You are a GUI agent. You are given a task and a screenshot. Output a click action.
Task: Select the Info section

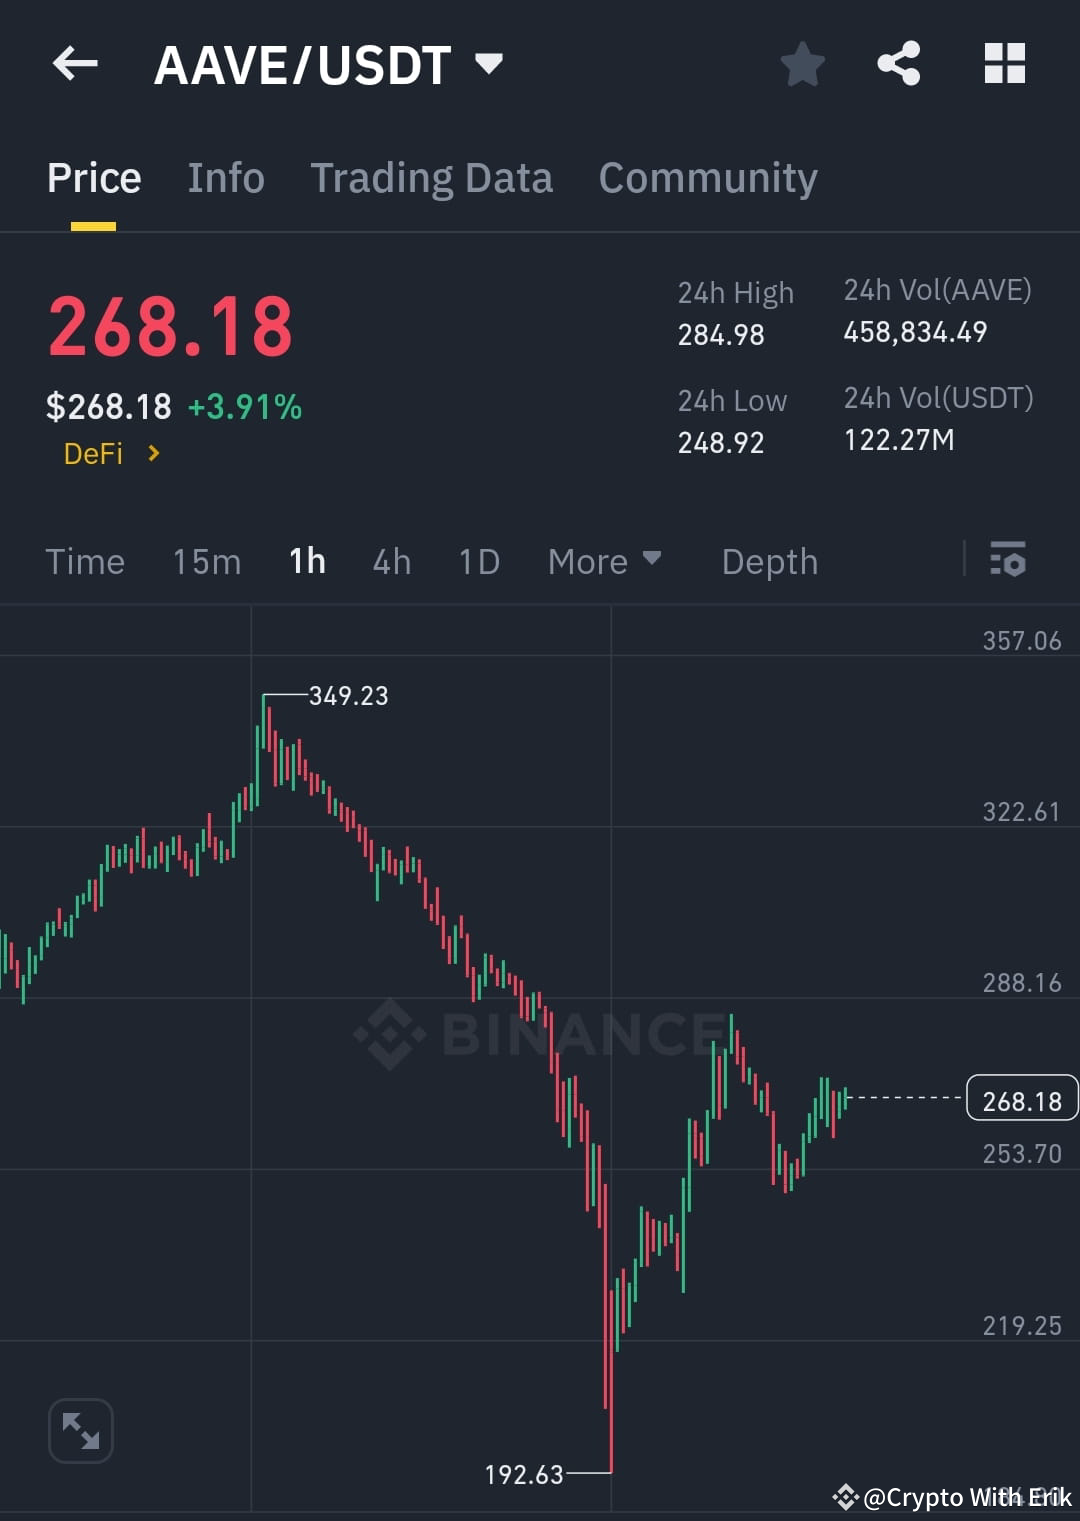225,177
